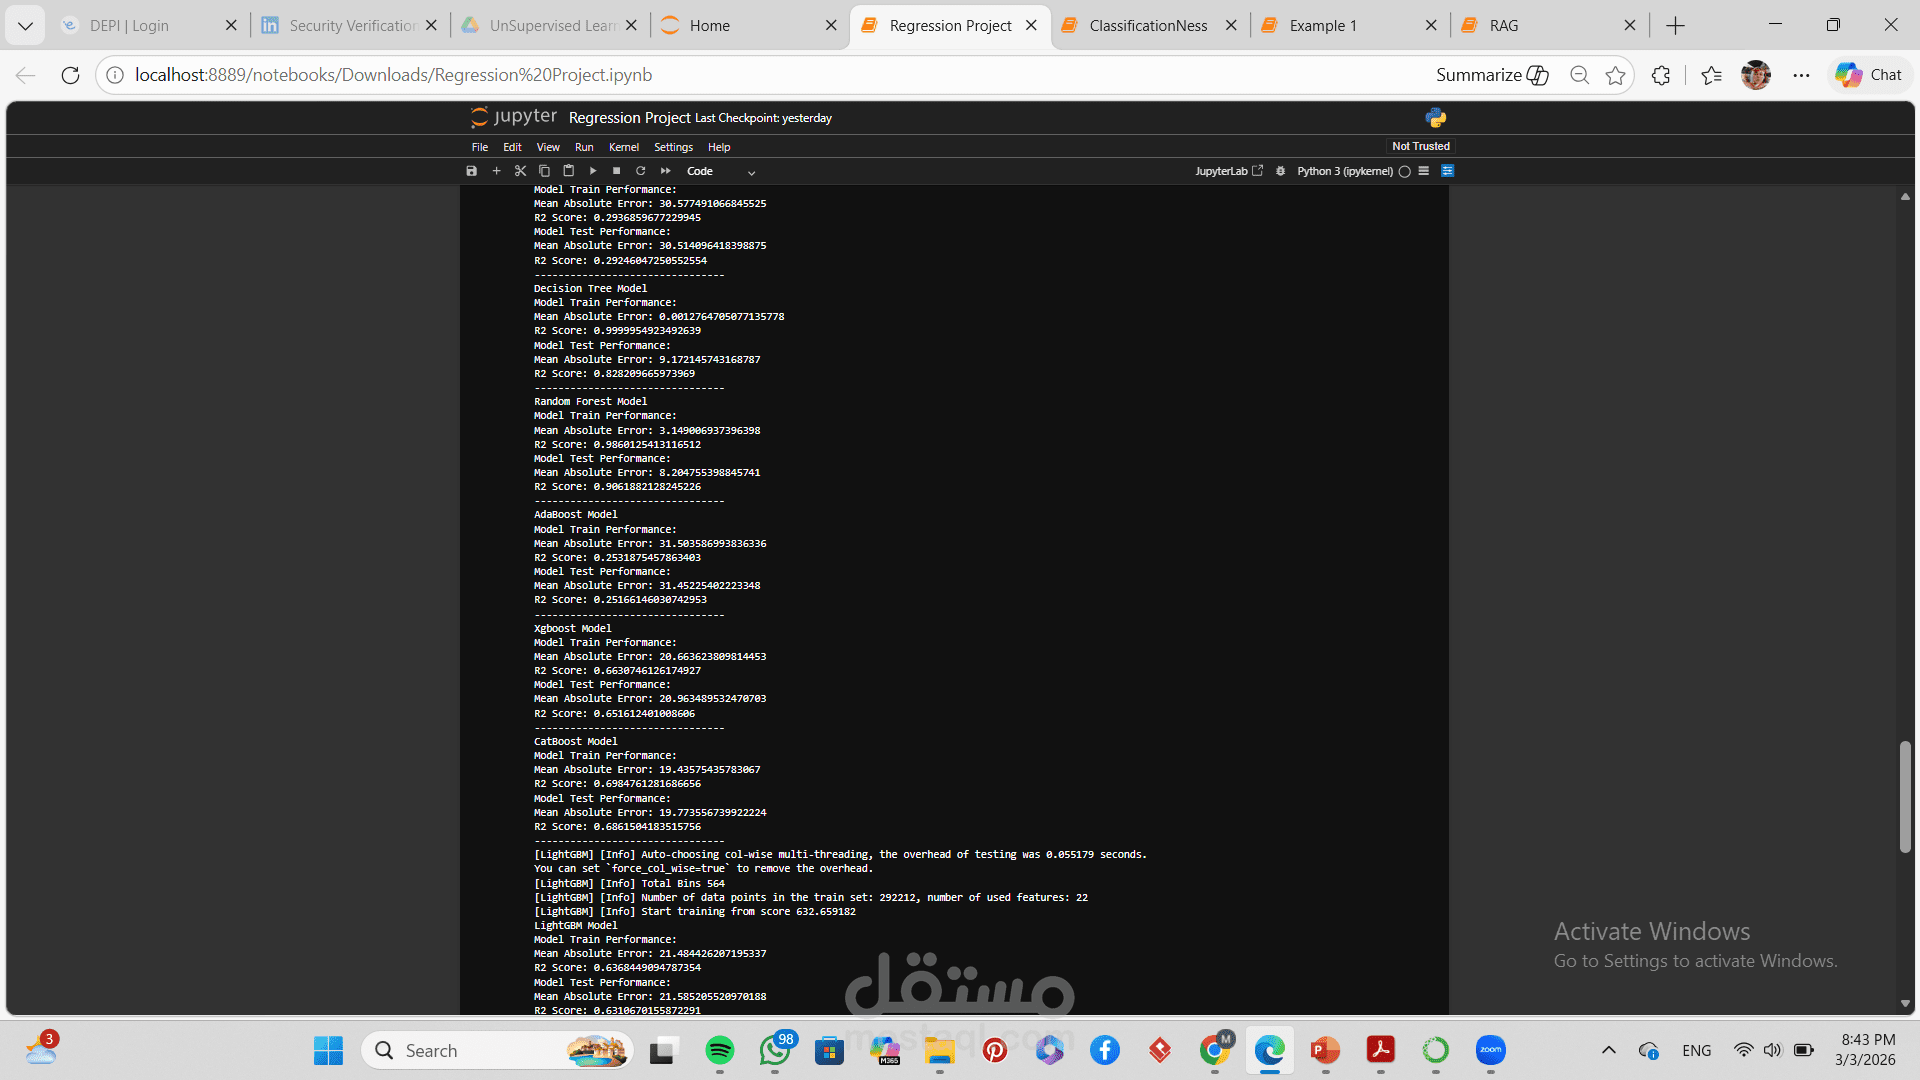This screenshot has height=1080, width=1920.
Task: Cut the selected cell with scissors icon
Action: pyautogui.click(x=520, y=171)
